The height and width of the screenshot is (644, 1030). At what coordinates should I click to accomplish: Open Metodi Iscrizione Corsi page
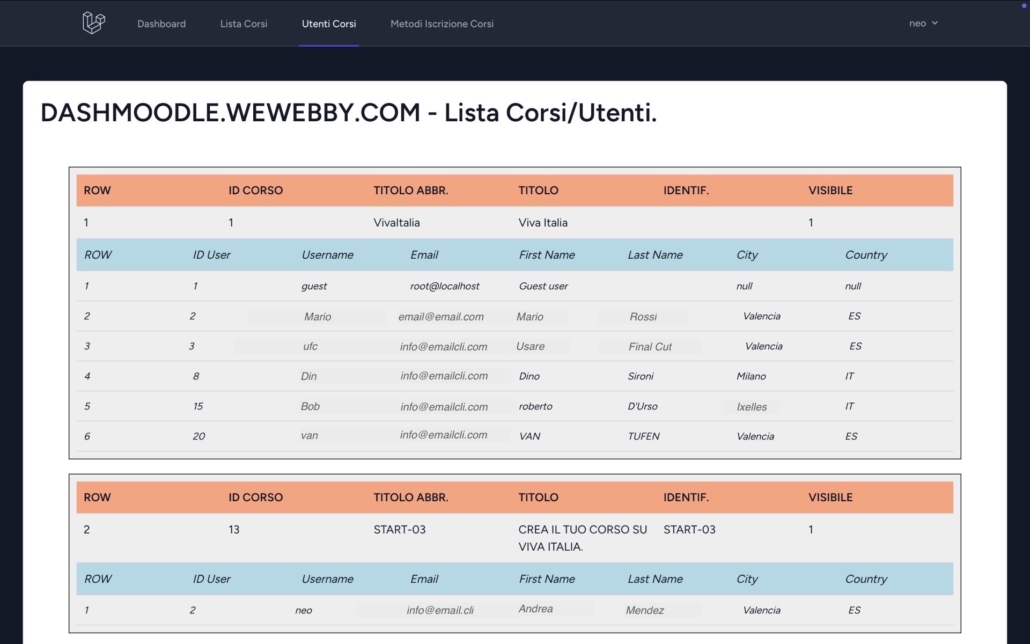[442, 24]
